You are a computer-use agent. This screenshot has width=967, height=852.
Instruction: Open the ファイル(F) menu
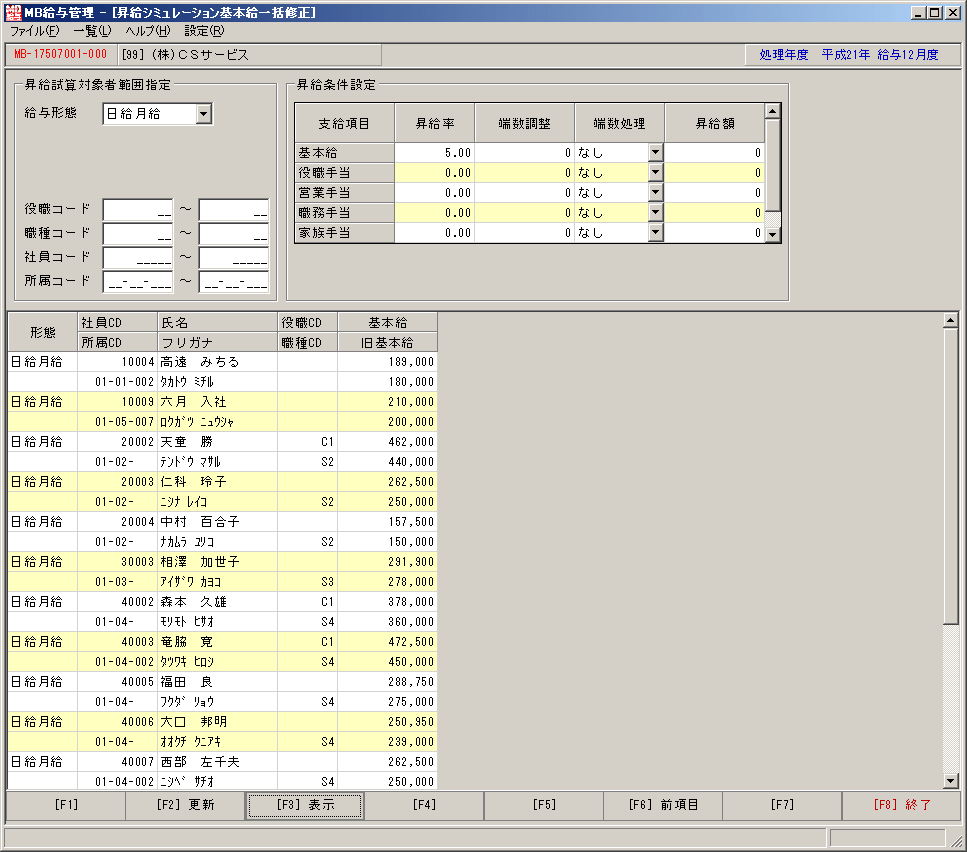point(35,31)
